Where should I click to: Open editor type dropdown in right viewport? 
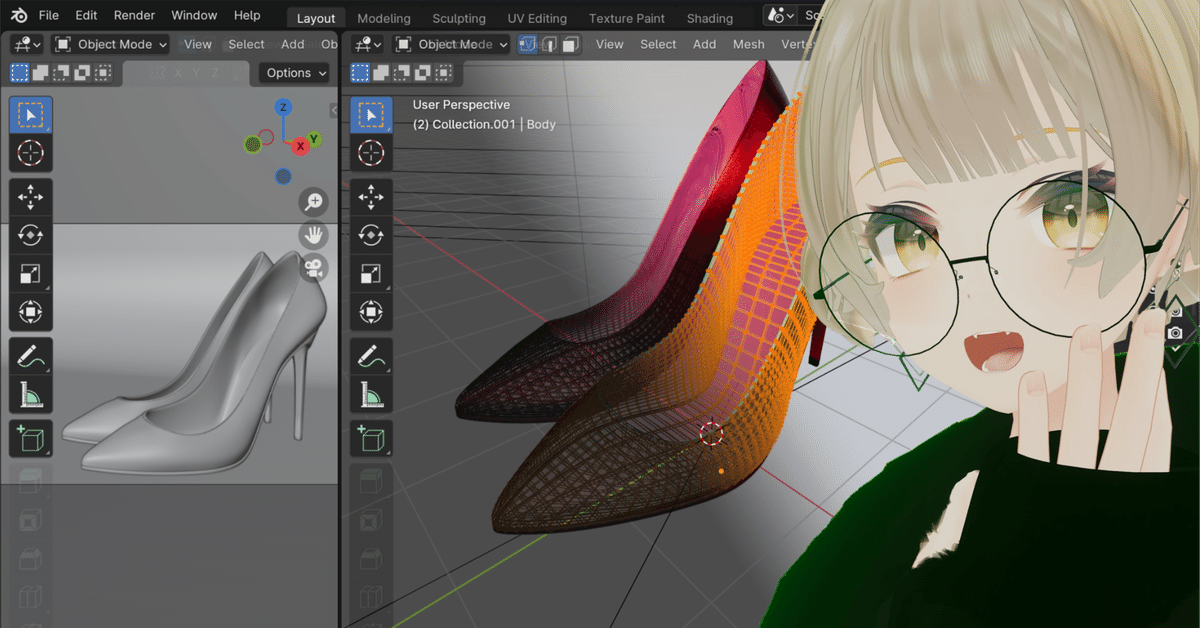(368, 44)
